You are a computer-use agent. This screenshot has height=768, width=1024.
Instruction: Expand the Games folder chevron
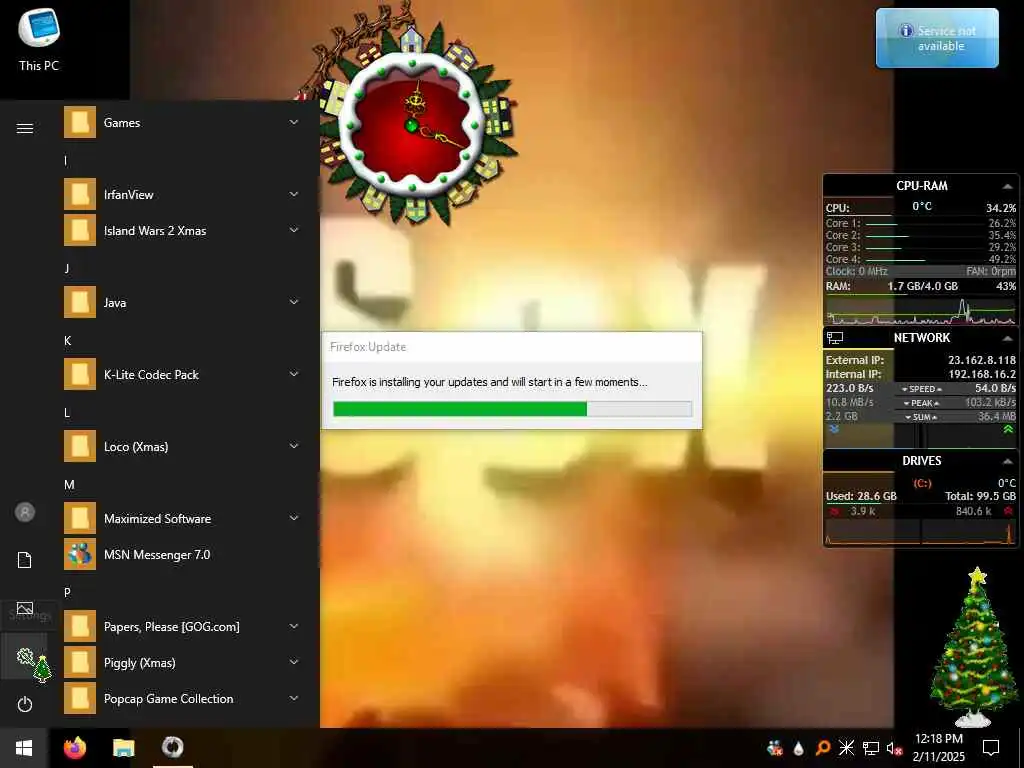(x=294, y=122)
